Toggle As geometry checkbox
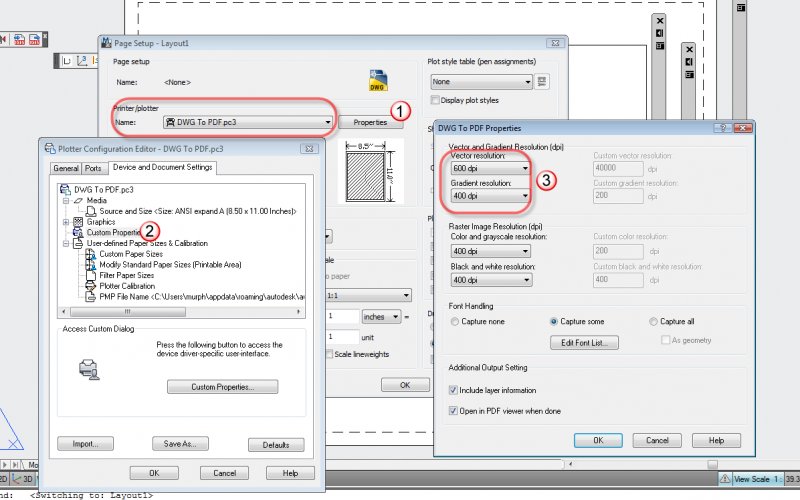This screenshot has width=800, height=500. (665, 340)
